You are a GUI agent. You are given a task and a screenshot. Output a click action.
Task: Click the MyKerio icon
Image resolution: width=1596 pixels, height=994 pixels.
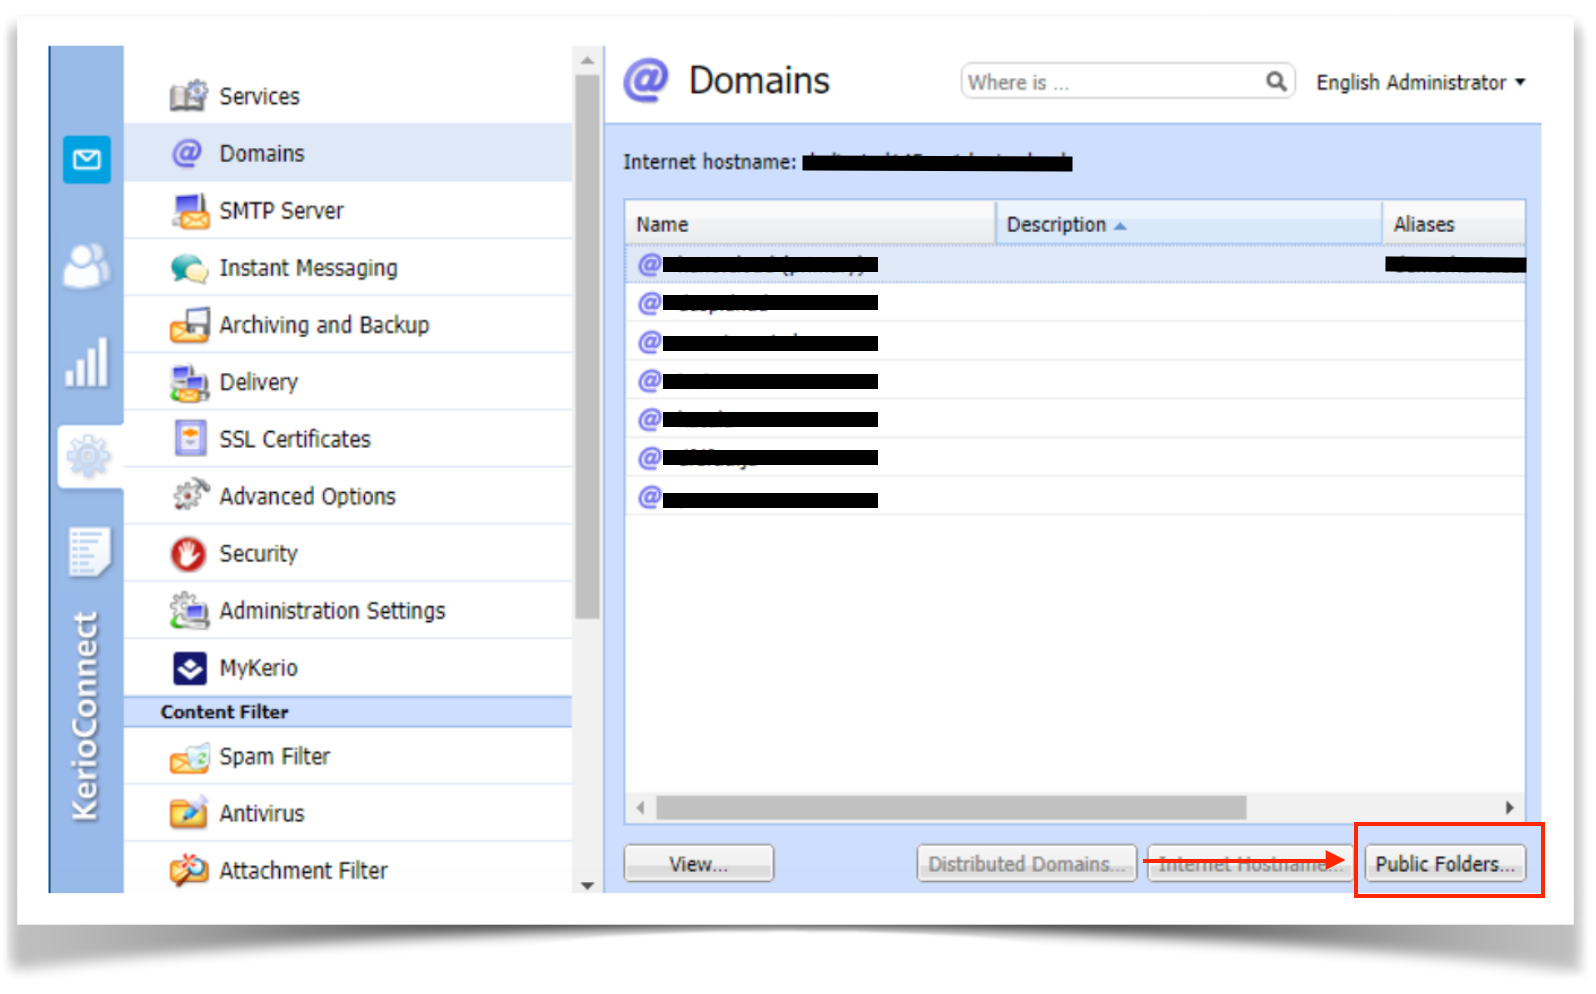tap(190, 668)
